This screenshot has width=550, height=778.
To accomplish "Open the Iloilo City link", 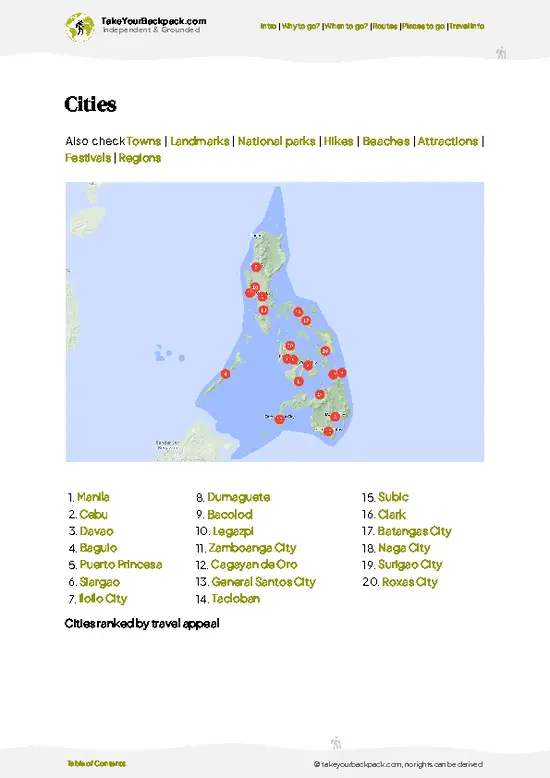I will 103,599.
